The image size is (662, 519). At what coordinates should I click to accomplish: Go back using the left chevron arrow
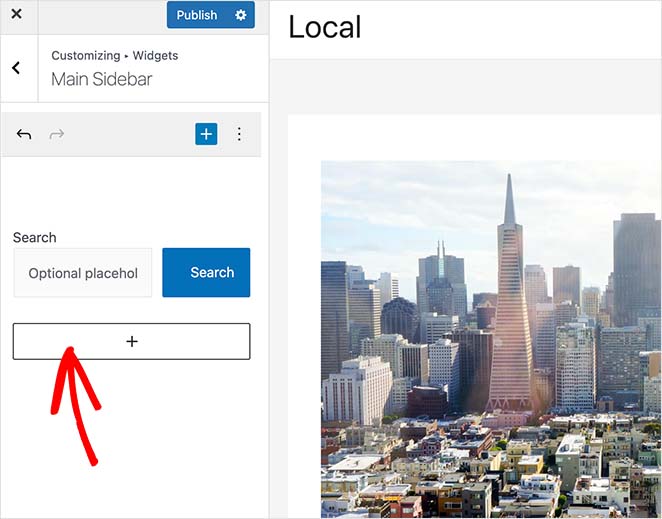click(x=17, y=68)
